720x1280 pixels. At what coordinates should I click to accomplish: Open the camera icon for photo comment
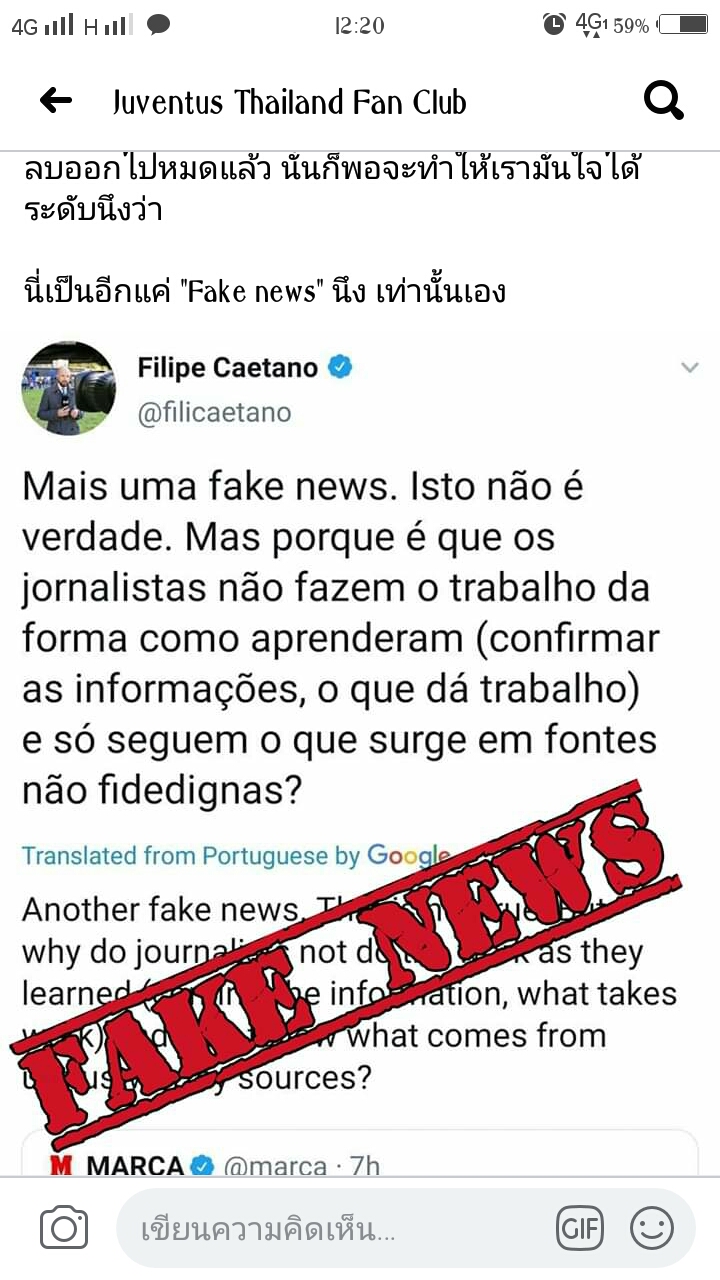point(64,1228)
